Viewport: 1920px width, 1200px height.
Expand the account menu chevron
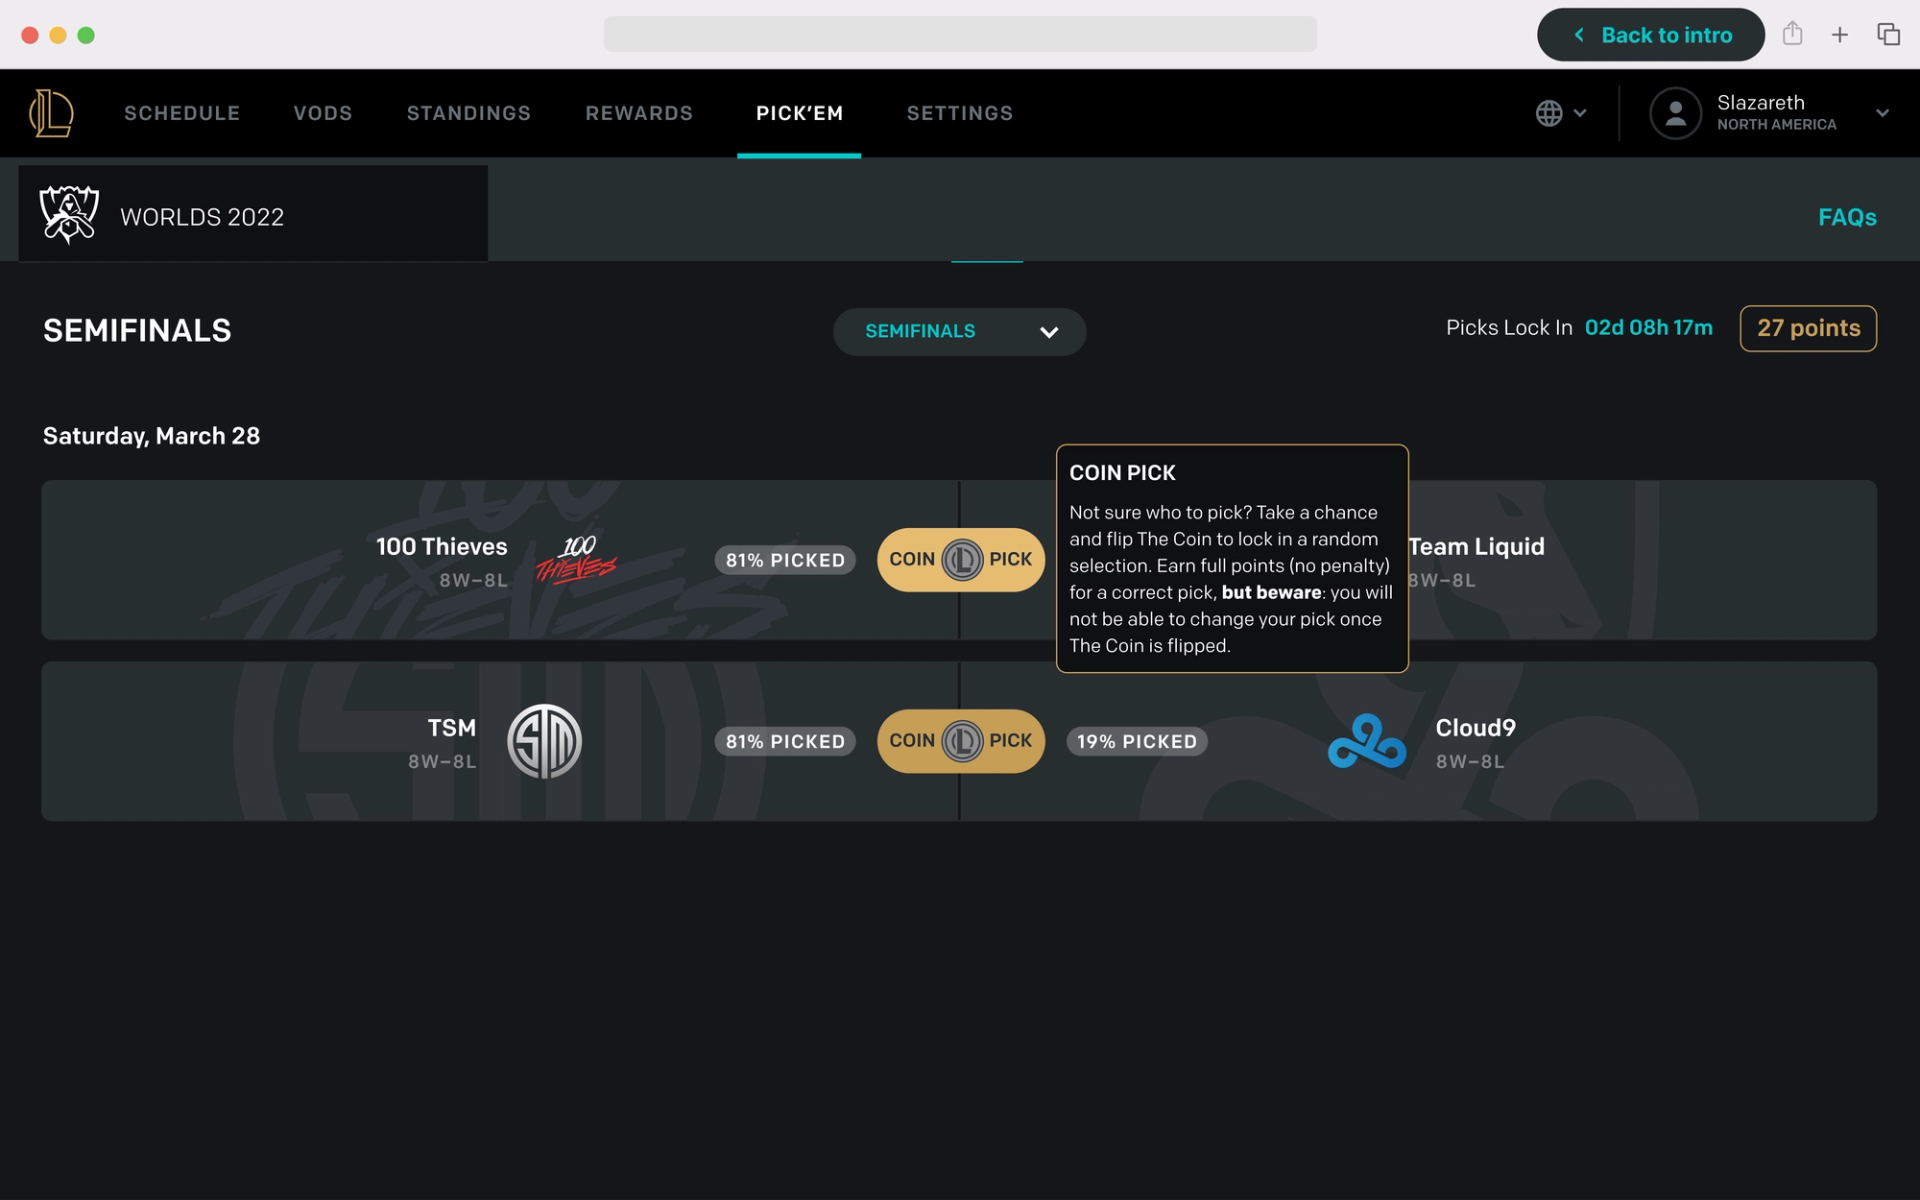coord(1882,113)
